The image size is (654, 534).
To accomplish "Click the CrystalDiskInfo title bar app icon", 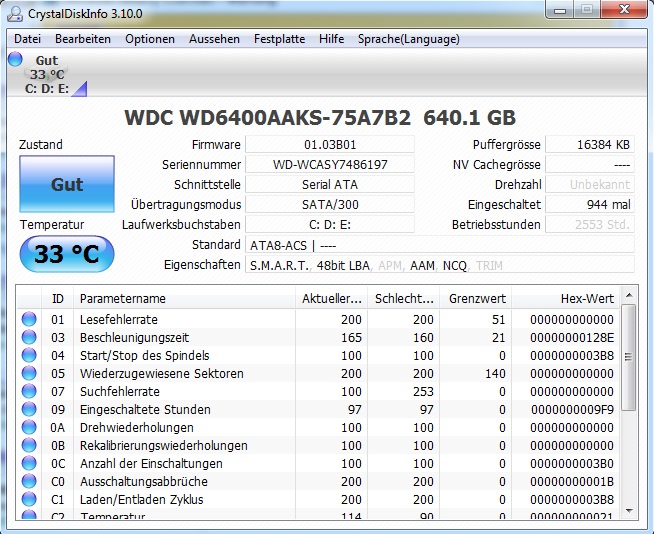I will [x=15, y=14].
